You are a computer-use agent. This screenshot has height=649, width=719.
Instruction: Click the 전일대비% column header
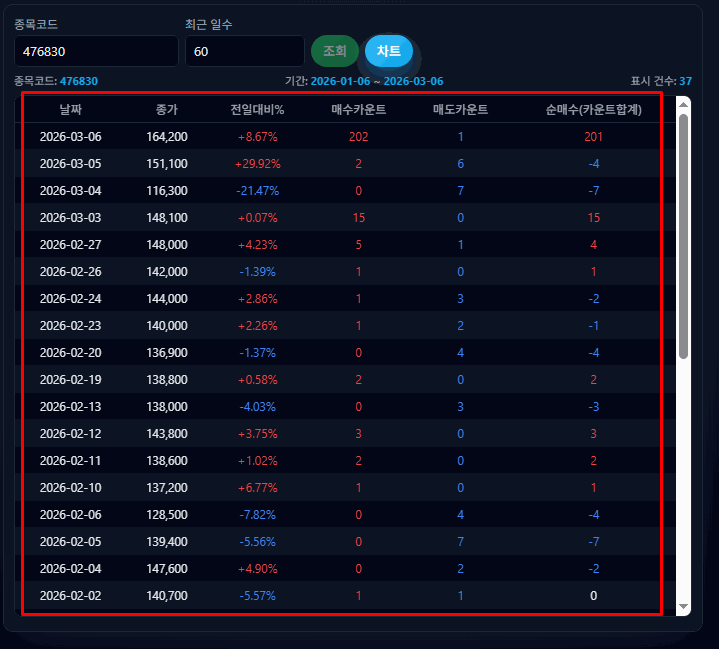click(257, 109)
